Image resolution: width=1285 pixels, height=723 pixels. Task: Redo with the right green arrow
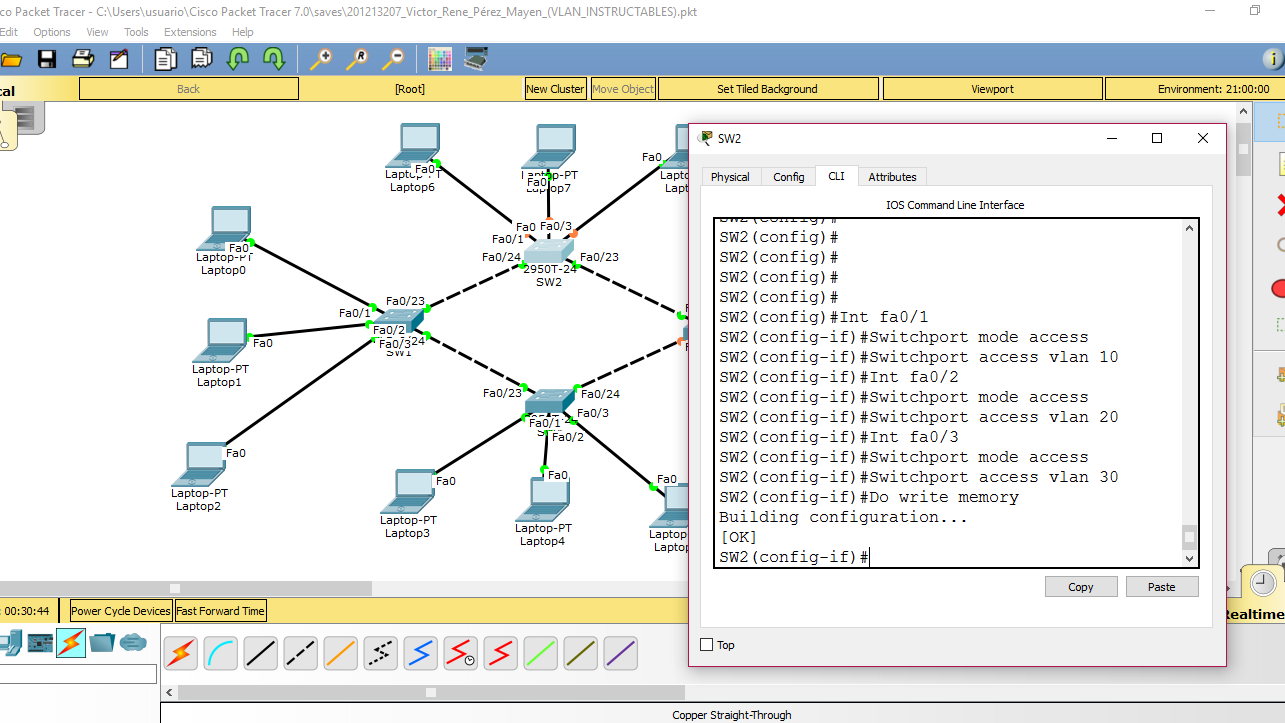pos(273,59)
